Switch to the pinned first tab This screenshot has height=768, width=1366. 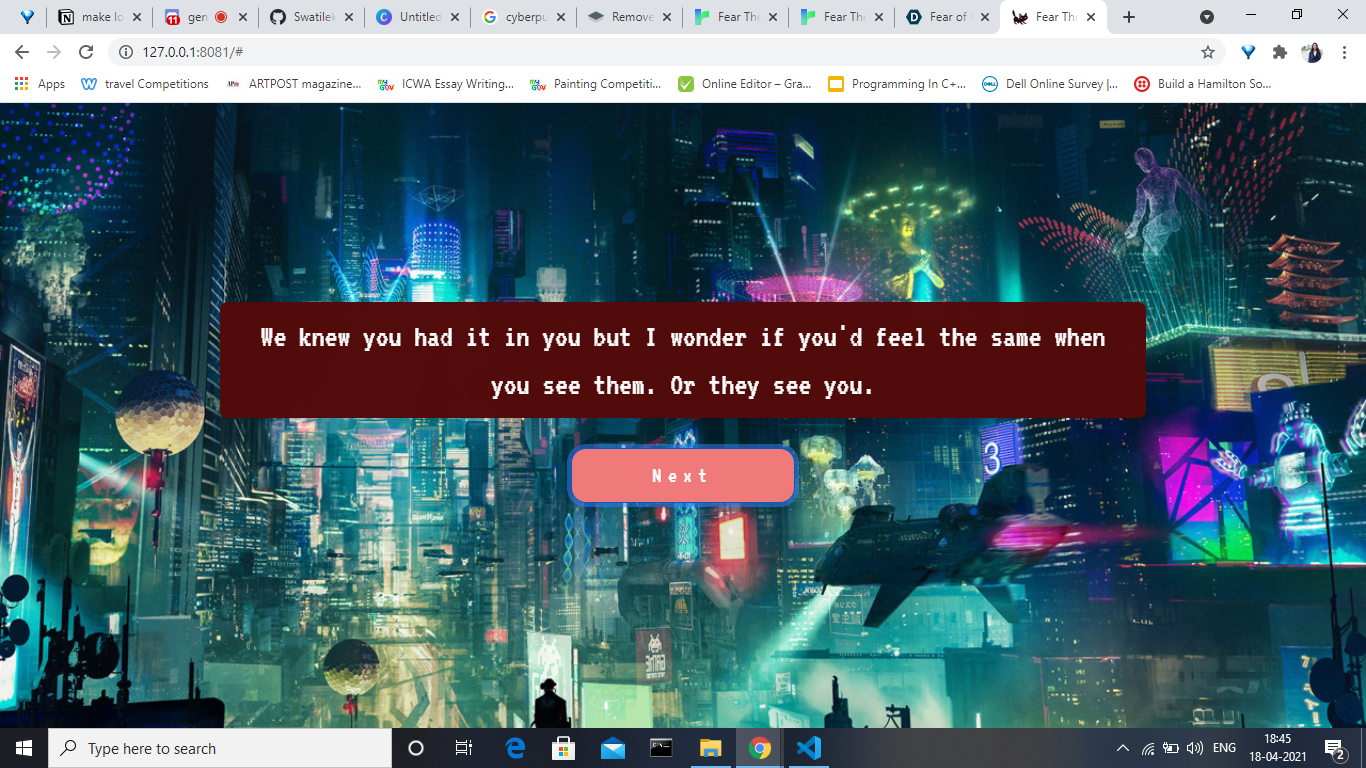[27, 17]
